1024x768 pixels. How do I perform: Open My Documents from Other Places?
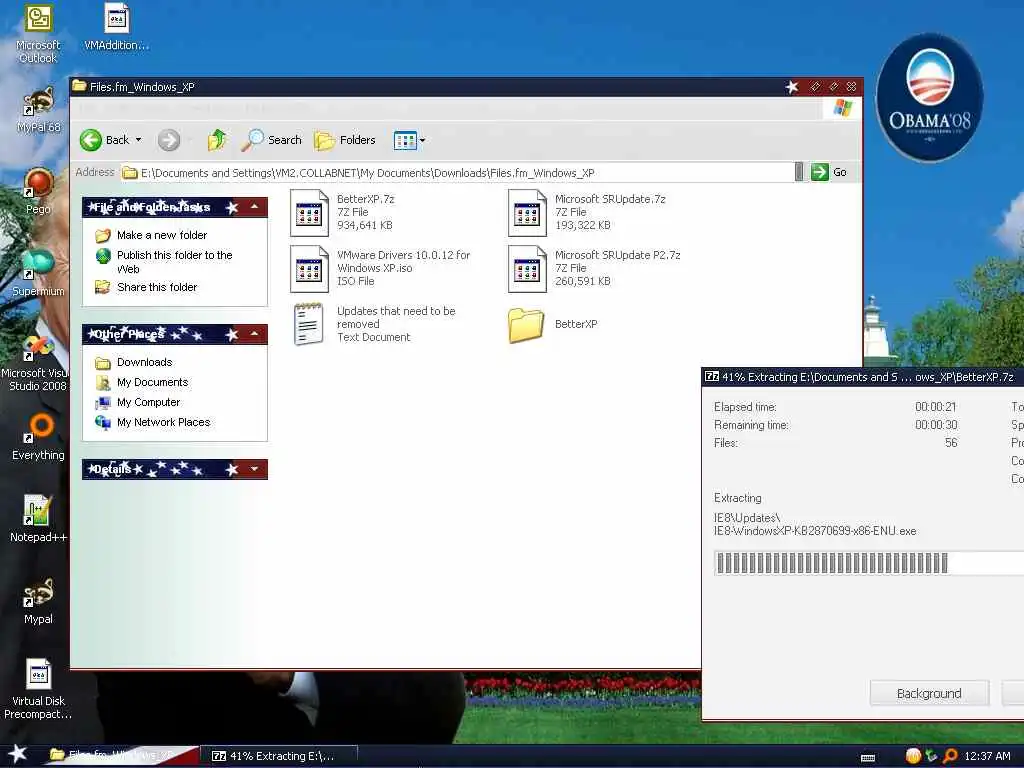pos(152,382)
